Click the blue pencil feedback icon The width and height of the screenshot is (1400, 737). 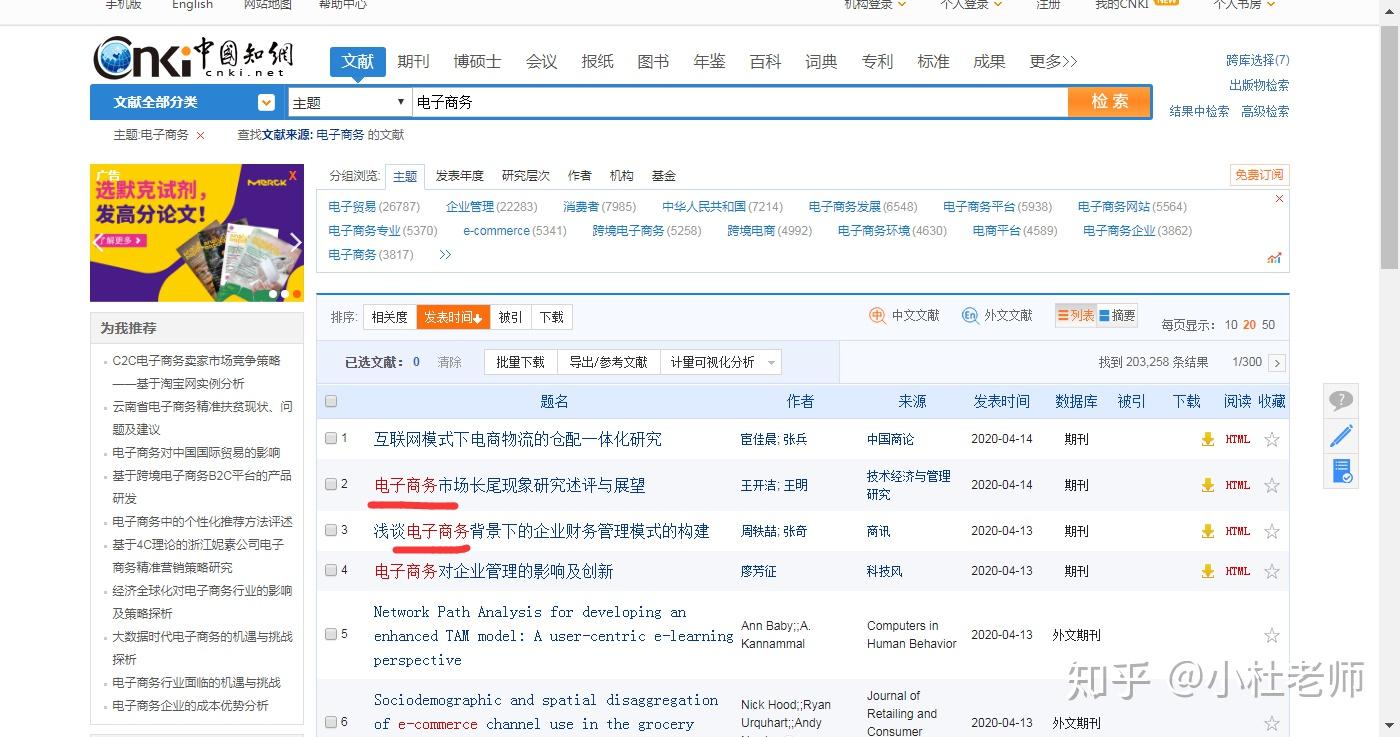coord(1341,436)
